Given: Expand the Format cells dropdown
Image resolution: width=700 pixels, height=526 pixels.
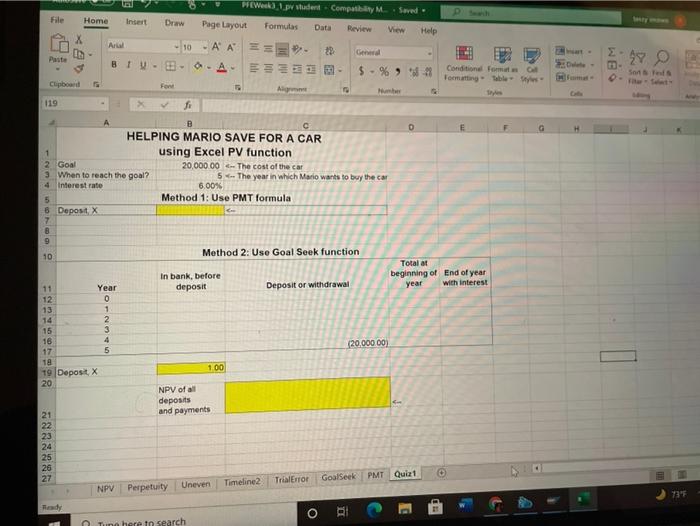Looking at the screenshot, I should pos(592,78).
